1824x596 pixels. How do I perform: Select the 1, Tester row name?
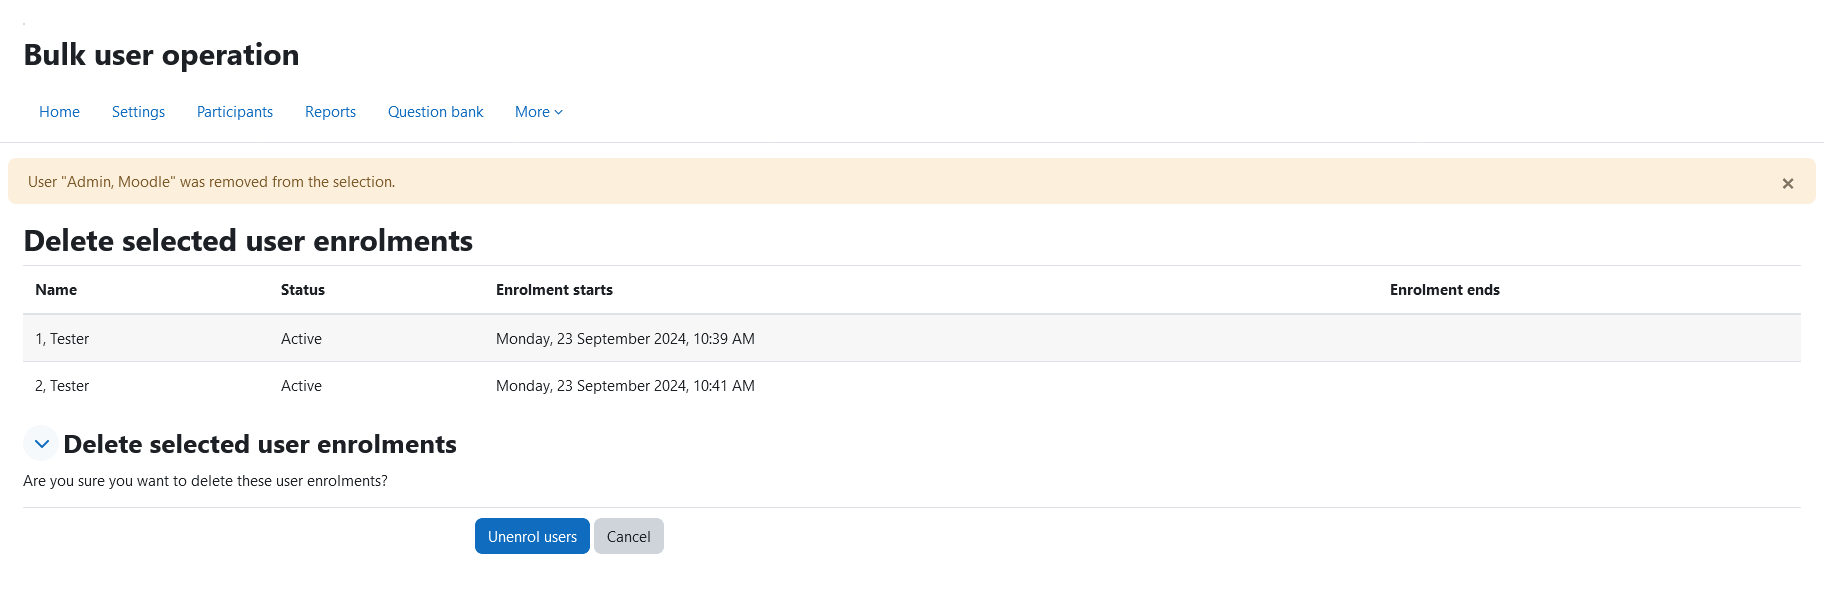point(62,339)
